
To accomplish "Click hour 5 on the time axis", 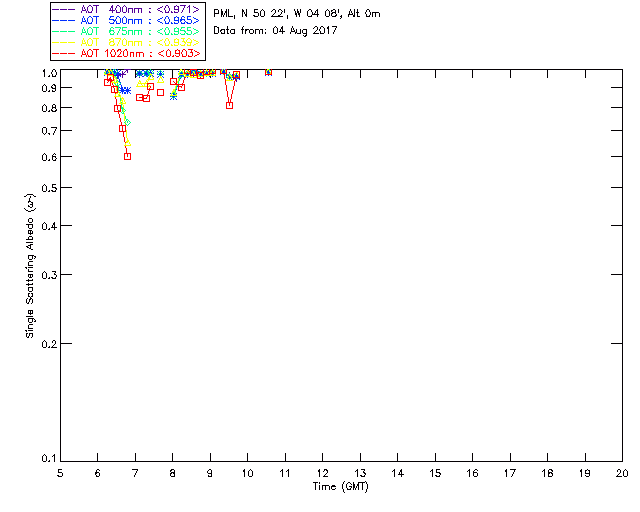I will [60, 473].
